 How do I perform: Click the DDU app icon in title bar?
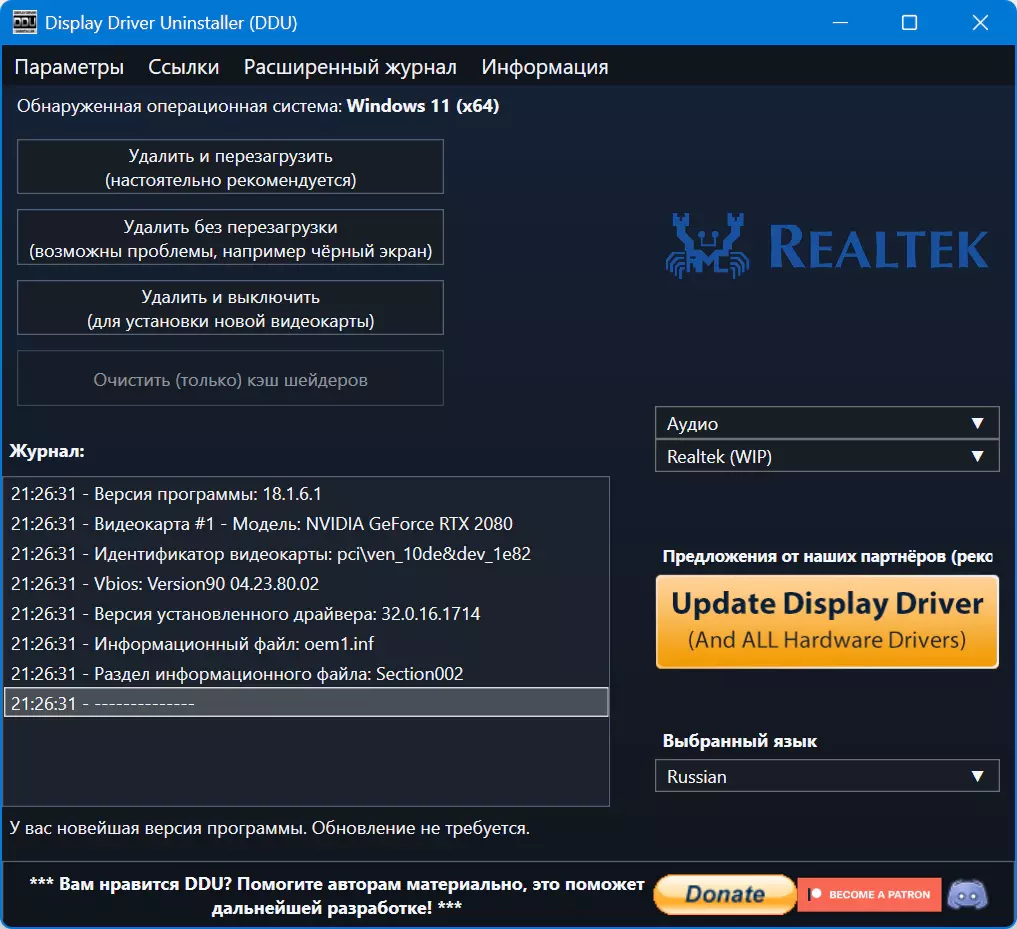tap(25, 22)
